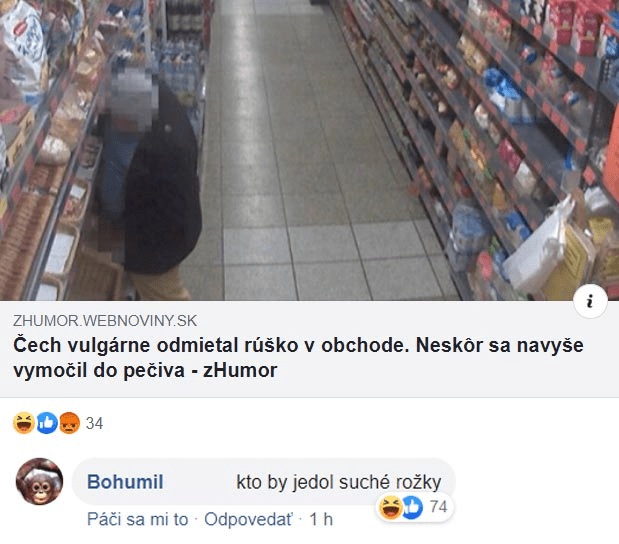Click the store shelves on right of image

click(493, 138)
